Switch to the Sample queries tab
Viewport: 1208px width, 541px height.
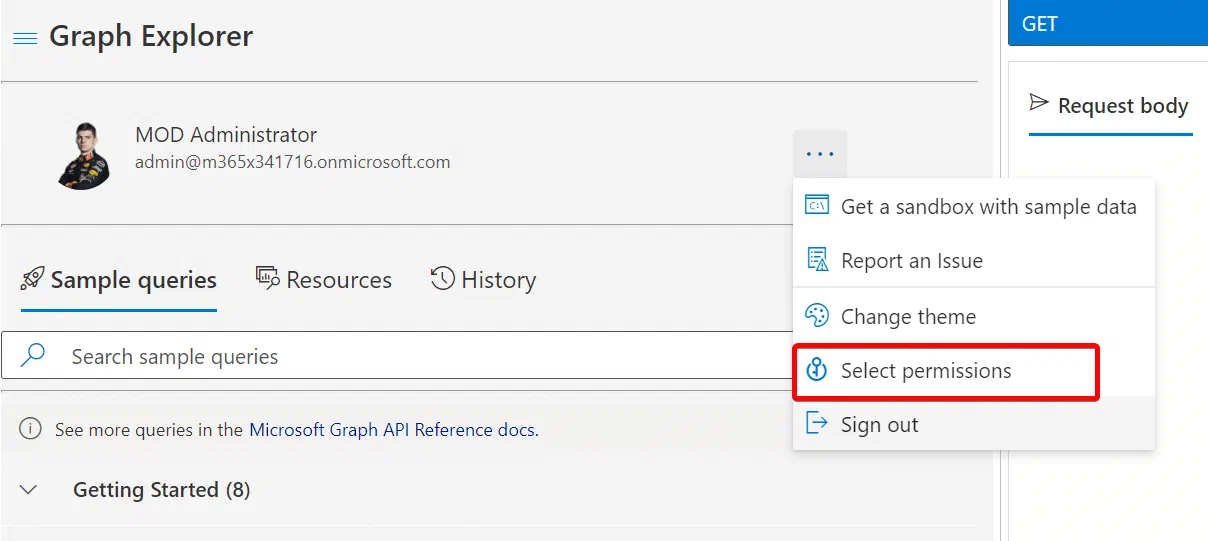pyautogui.click(x=119, y=280)
